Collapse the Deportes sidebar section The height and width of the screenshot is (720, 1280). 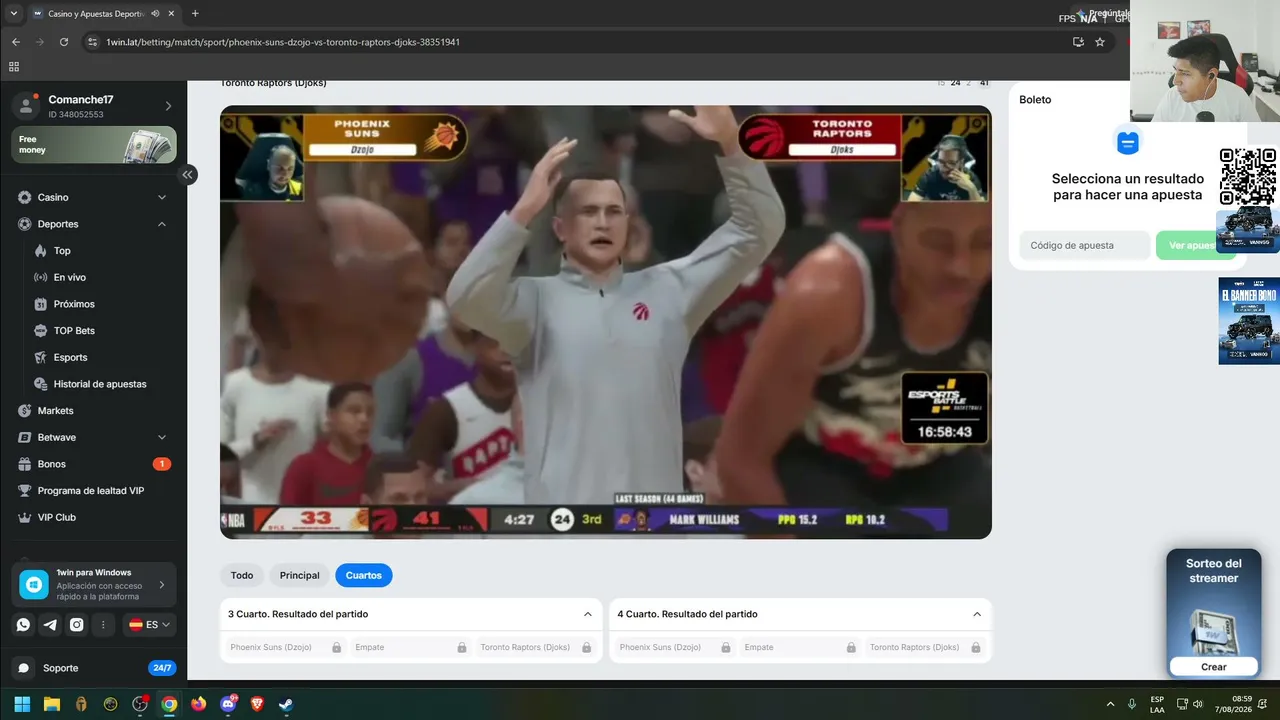(162, 224)
